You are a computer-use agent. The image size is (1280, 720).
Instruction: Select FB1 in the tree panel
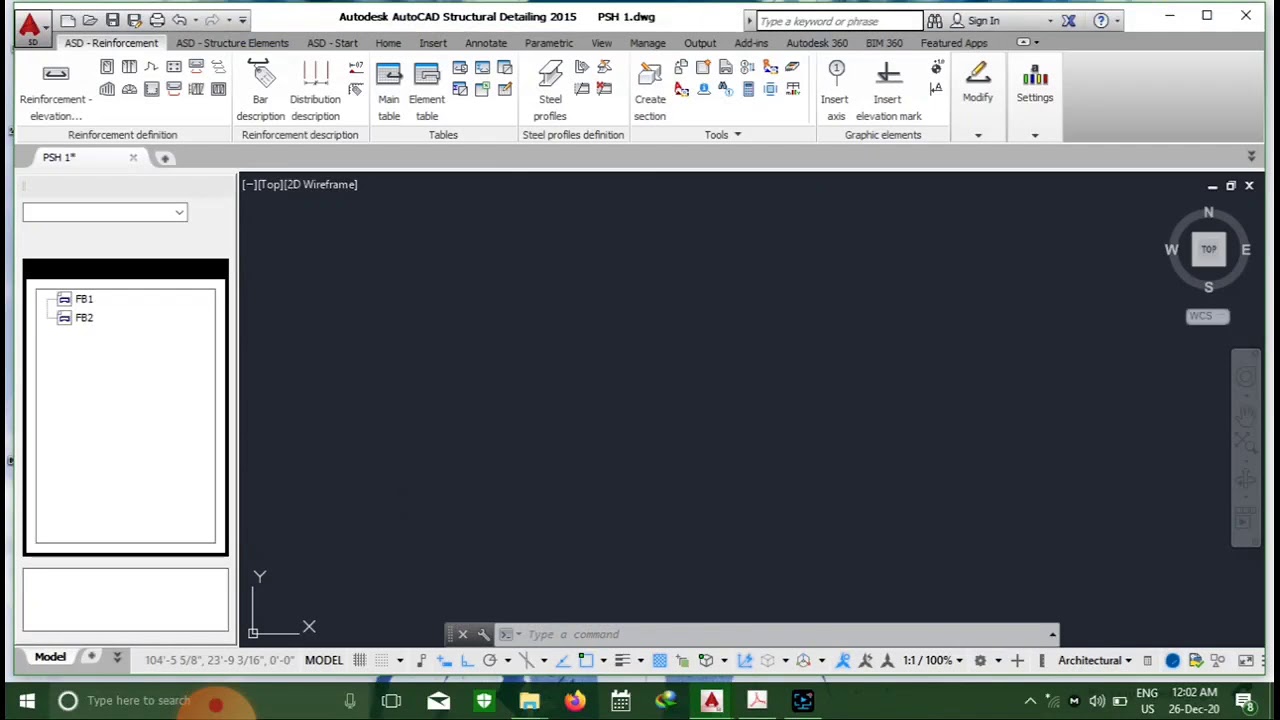point(84,299)
